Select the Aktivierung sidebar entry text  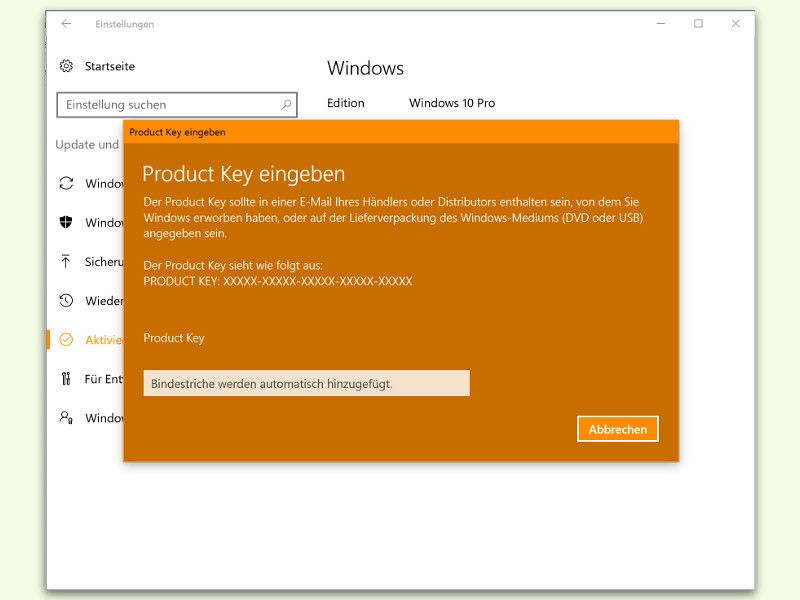point(104,340)
